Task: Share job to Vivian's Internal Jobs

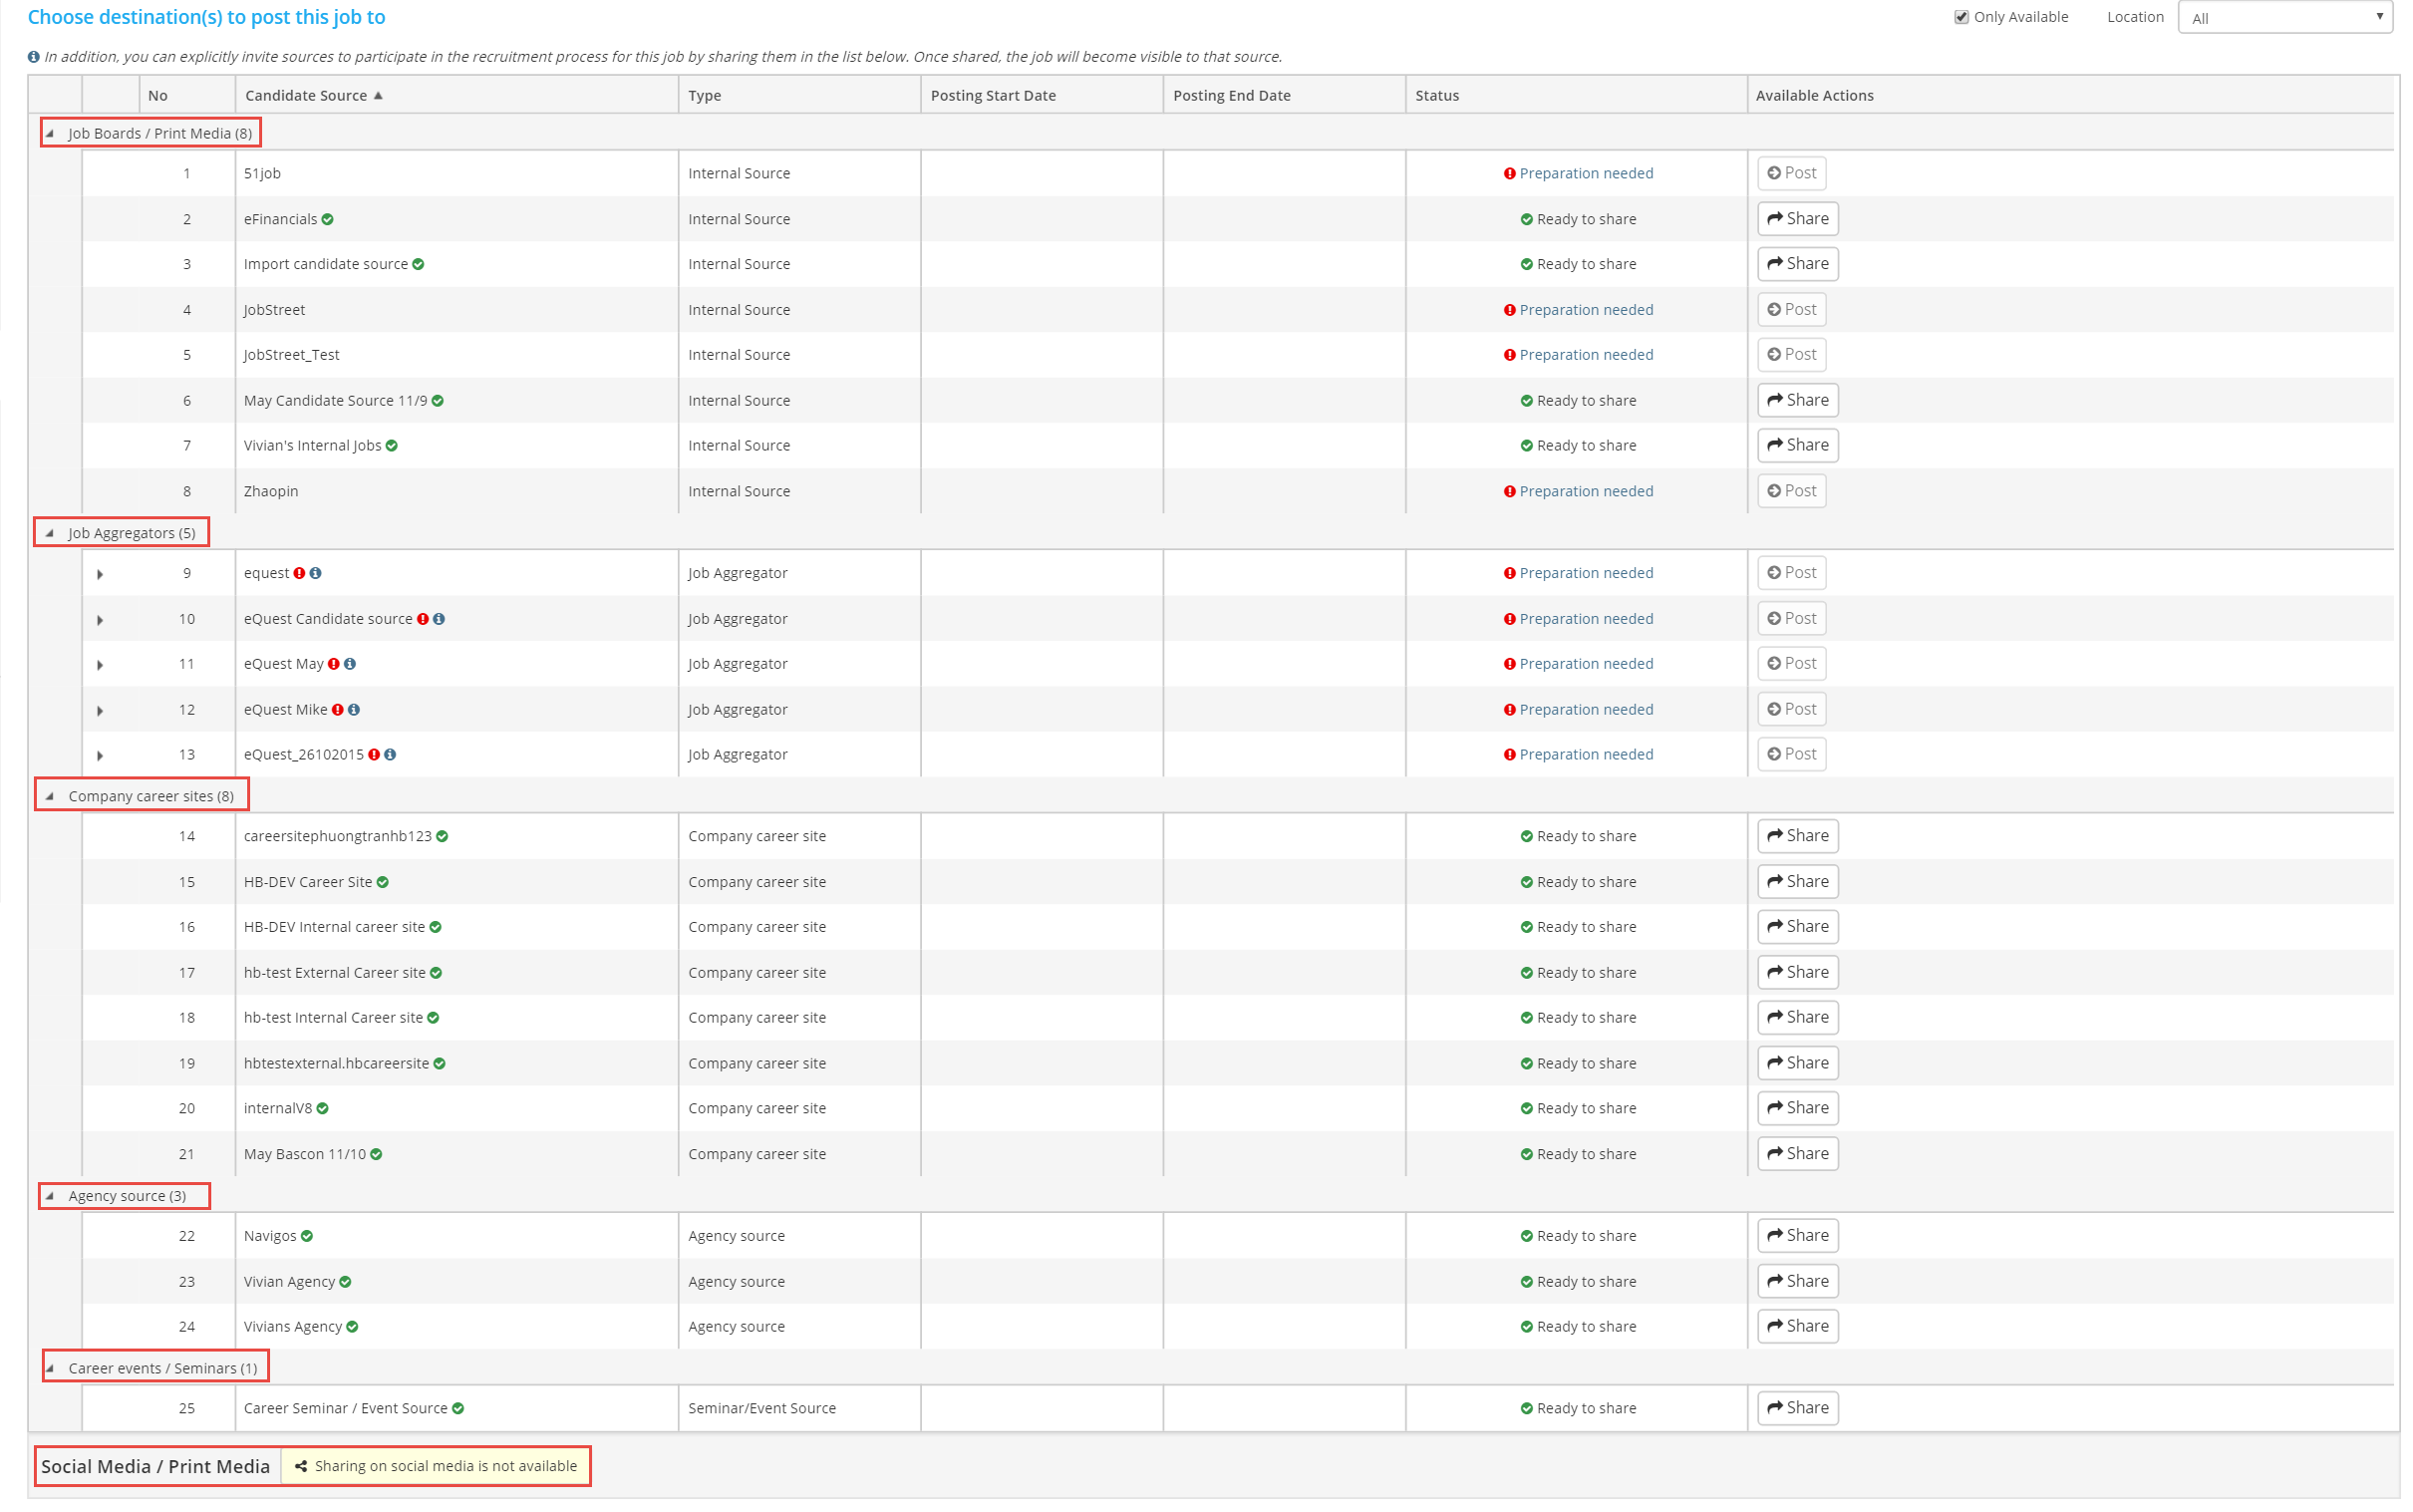Action: click(1797, 445)
